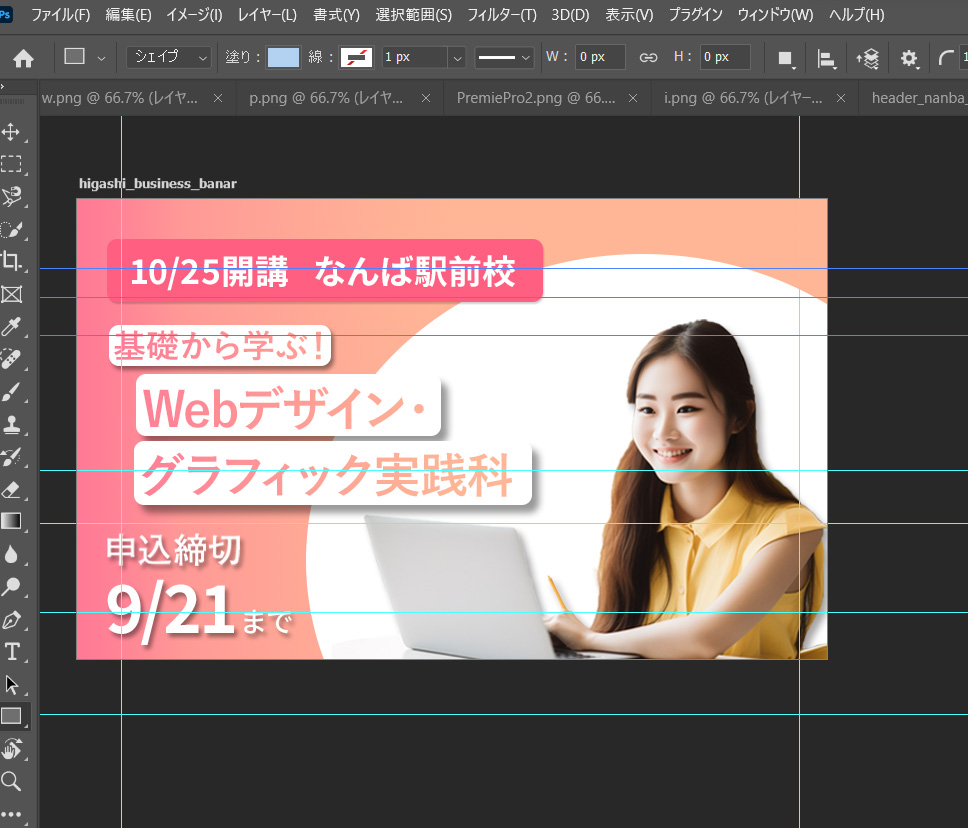Select the Dodge tool
Viewport: 968px width, 828px height.
10,587
